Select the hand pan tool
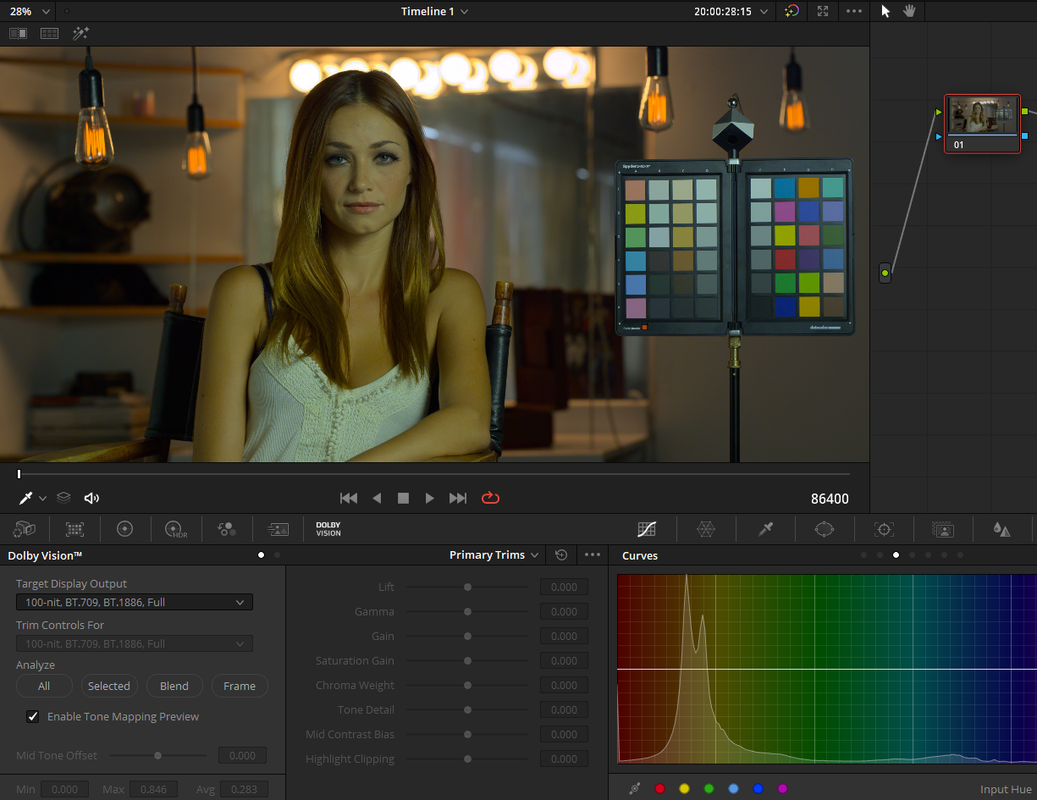Image resolution: width=1037 pixels, height=800 pixels. point(909,11)
